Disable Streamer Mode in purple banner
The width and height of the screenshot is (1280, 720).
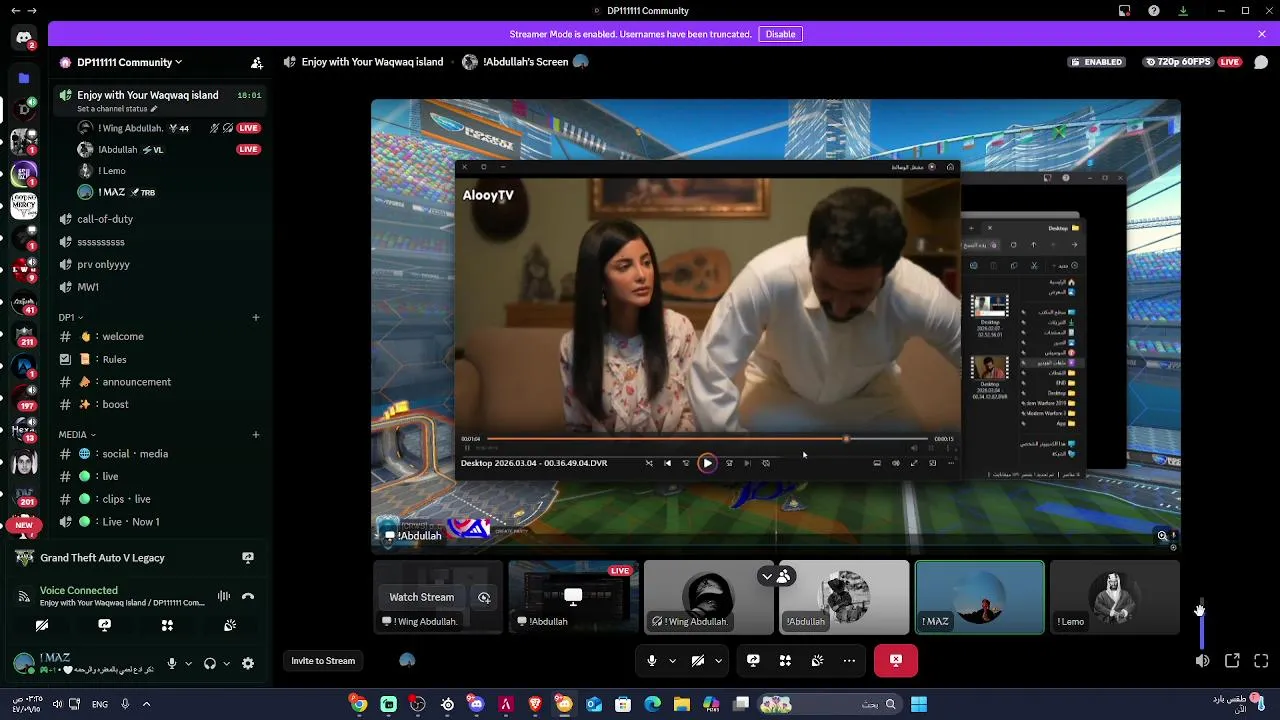click(x=780, y=34)
